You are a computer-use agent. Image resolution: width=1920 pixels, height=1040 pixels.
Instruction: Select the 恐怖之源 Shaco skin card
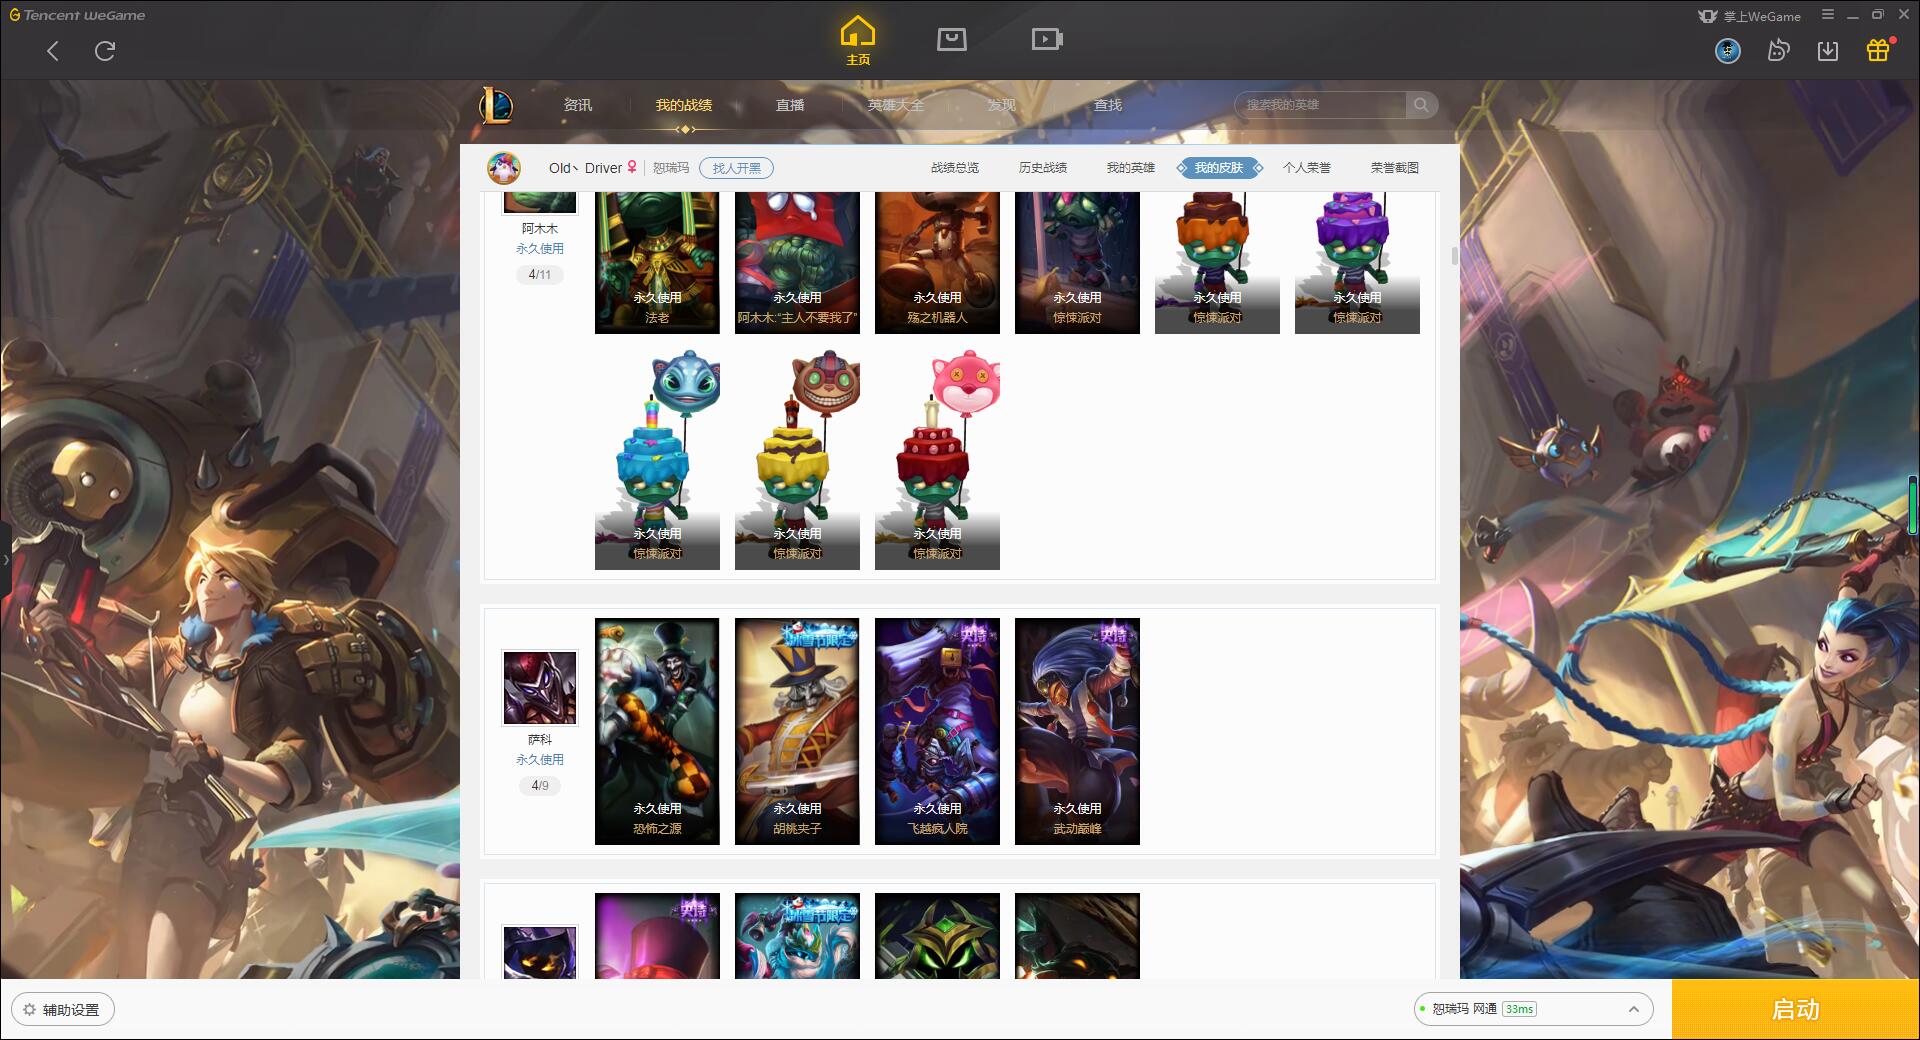(657, 731)
